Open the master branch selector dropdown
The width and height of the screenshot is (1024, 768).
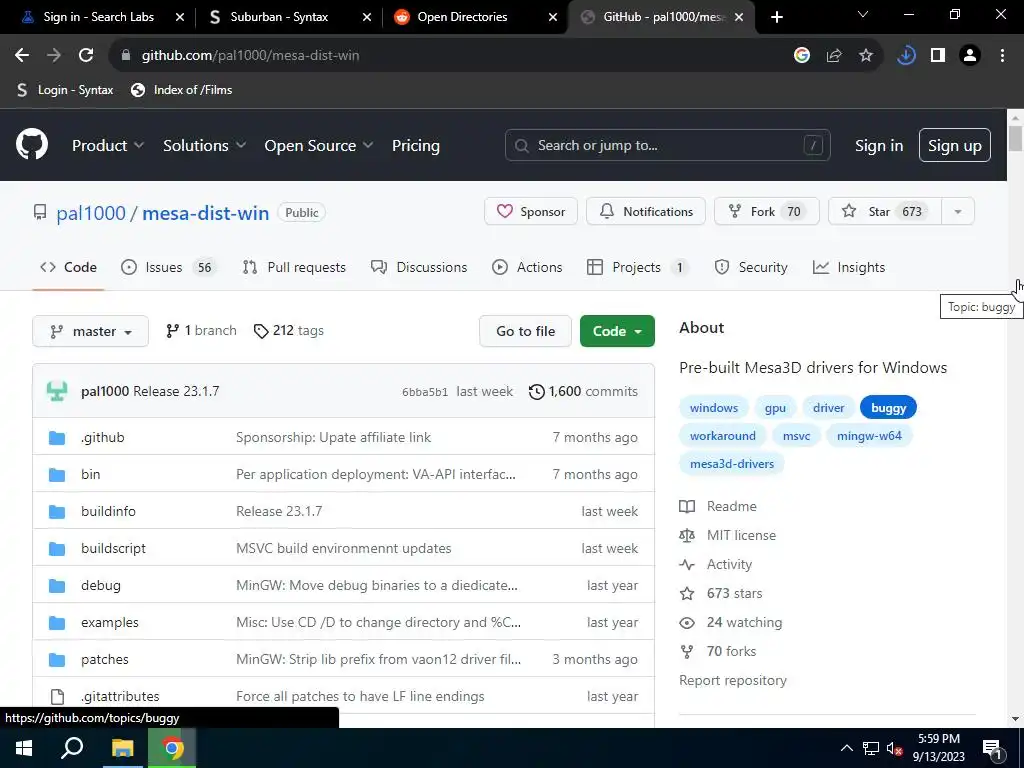[91, 331]
